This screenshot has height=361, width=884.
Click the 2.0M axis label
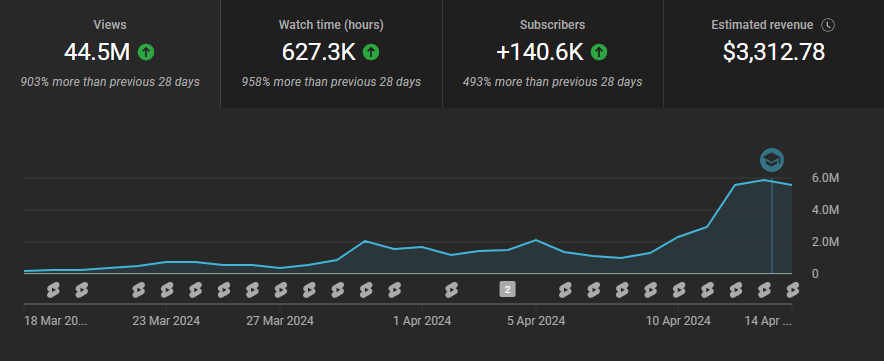point(825,242)
